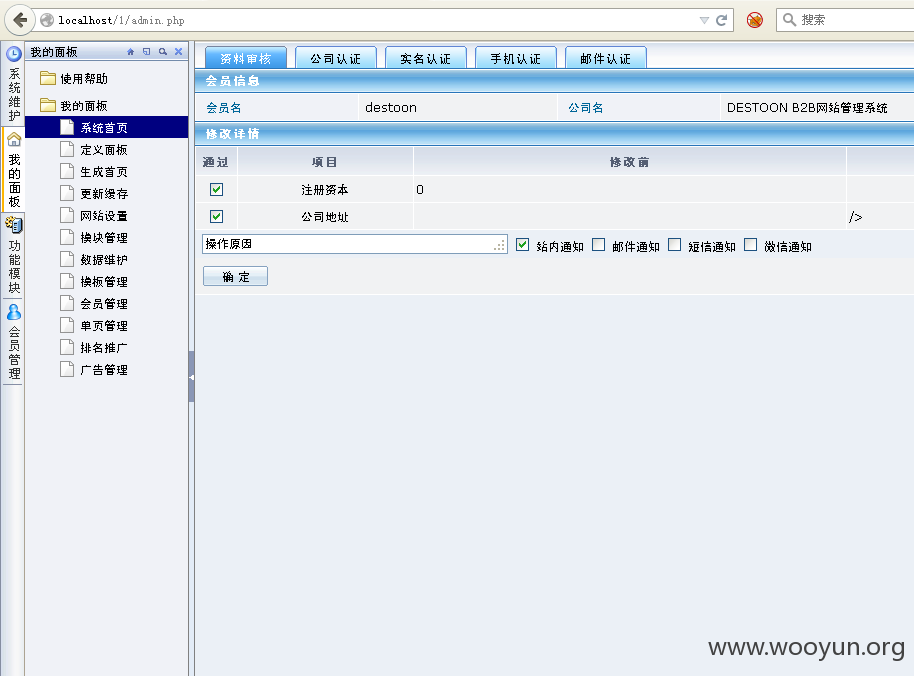This screenshot has width=914, height=676.
Task: Enable the 短信通知 checkbox
Action: click(674, 245)
